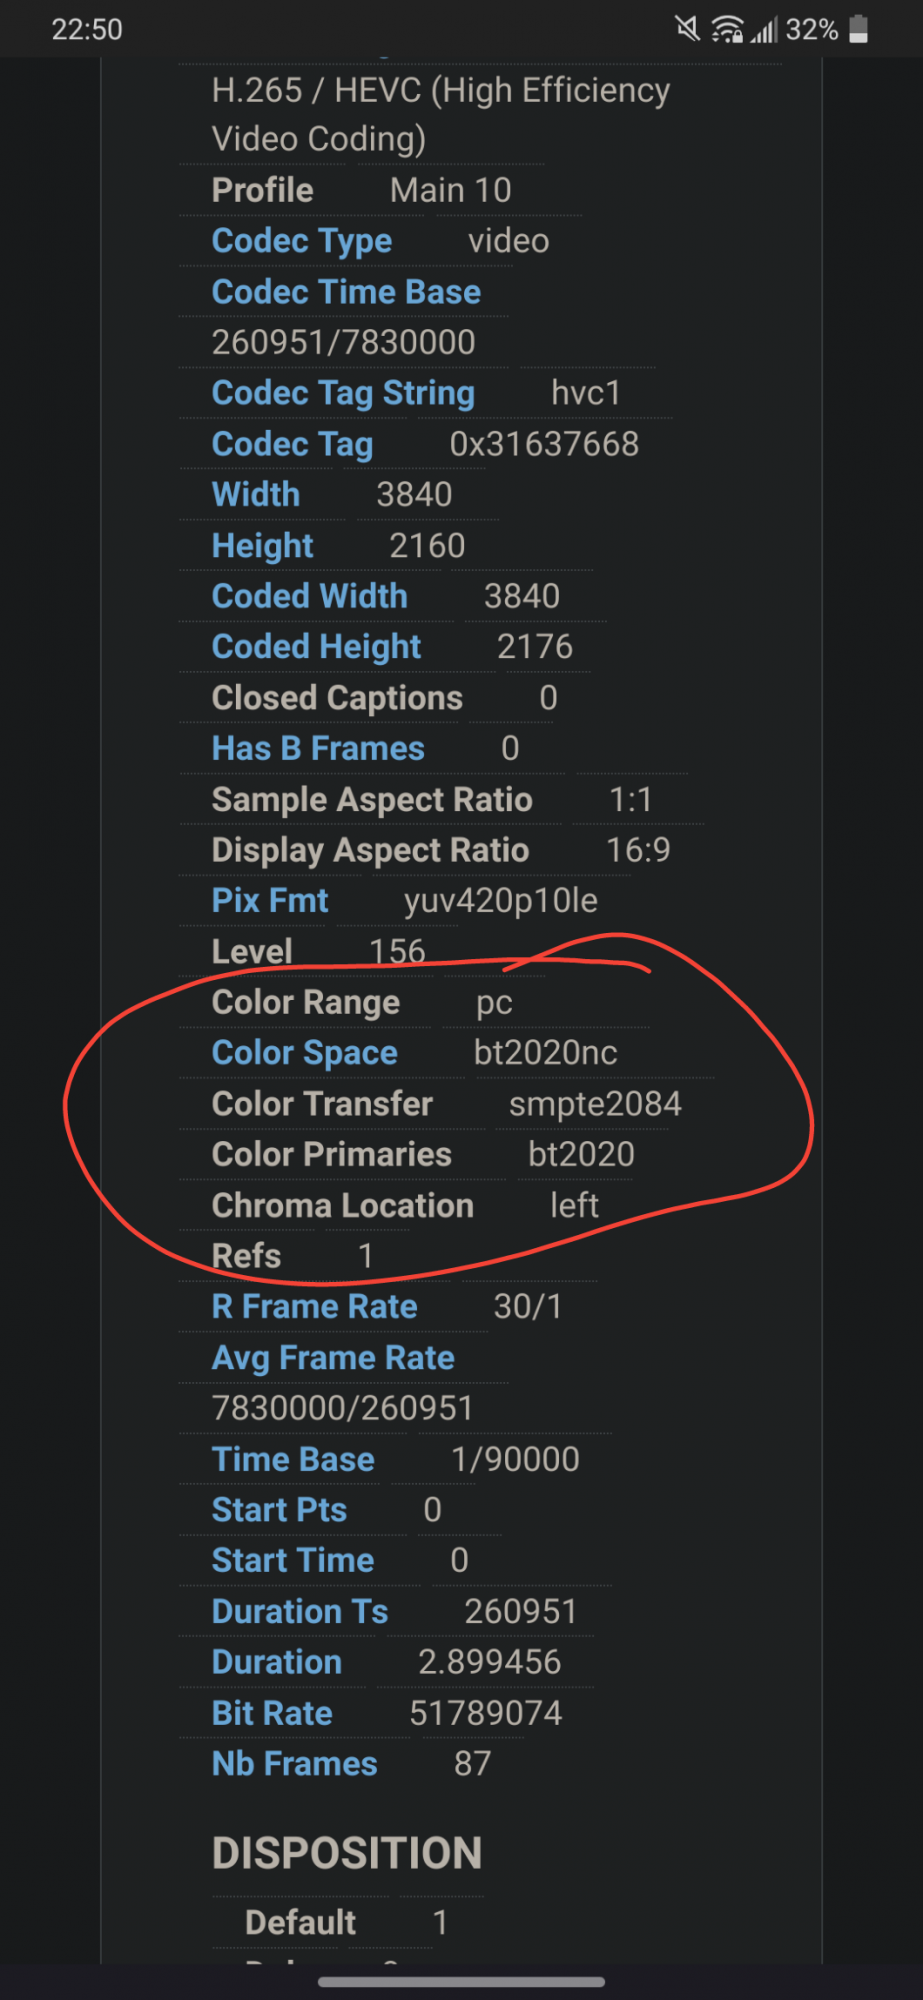Tap the muted sound icon in status bar
The height and width of the screenshot is (2000, 923).
coord(687,29)
